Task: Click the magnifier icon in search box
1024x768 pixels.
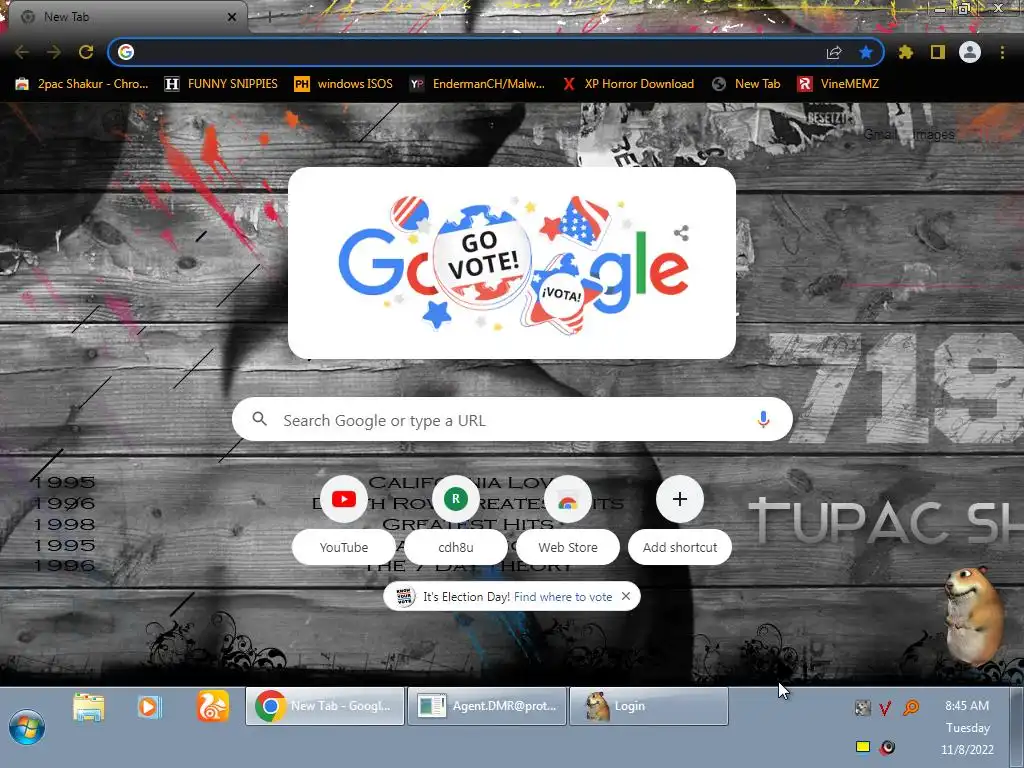Action: click(259, 419)
